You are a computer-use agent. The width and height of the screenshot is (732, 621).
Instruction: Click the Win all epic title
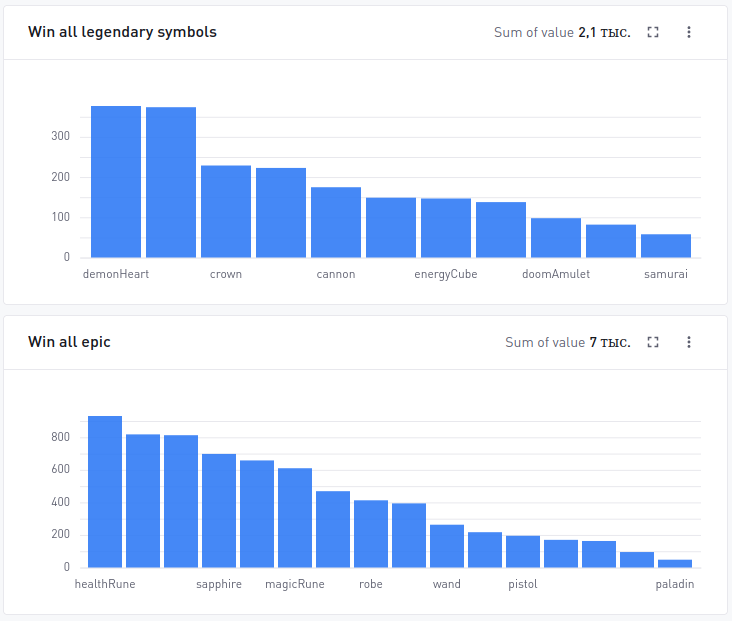click(69, 342)
